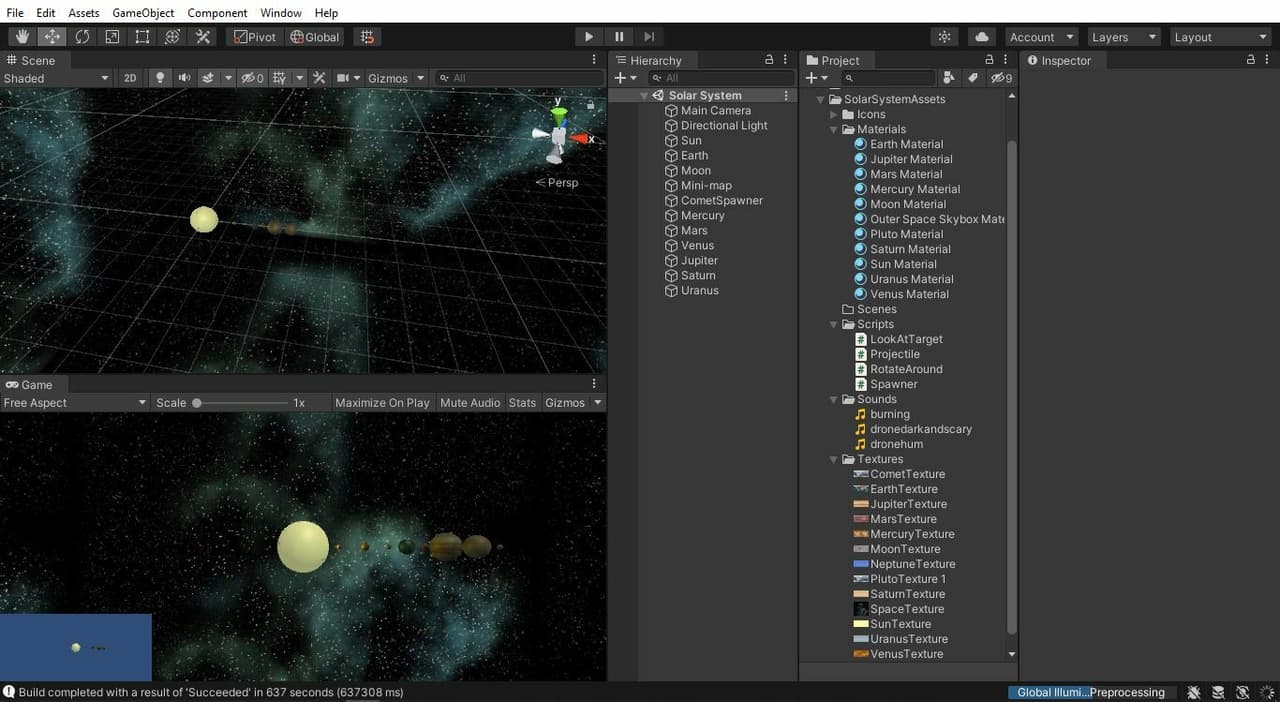Select the Move tool
The width and height of the screenshot is (1280, 702).
52,37
